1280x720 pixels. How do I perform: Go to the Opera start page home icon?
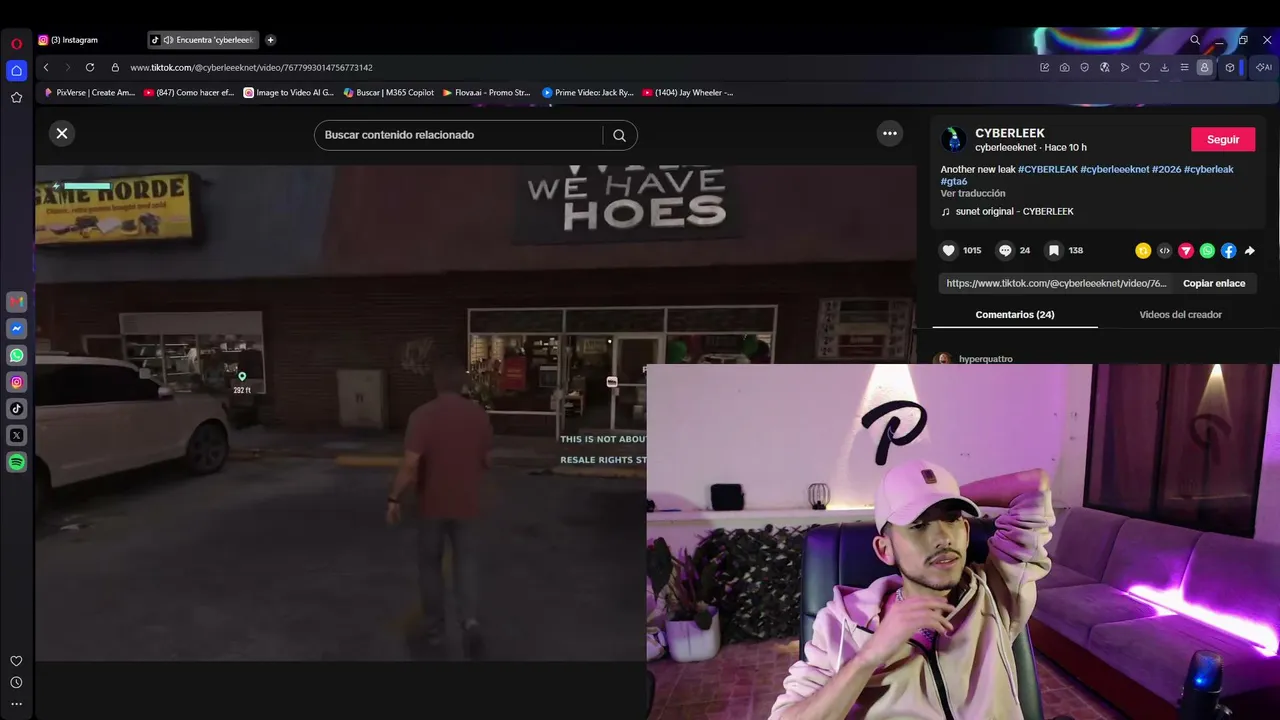(16, 70)
